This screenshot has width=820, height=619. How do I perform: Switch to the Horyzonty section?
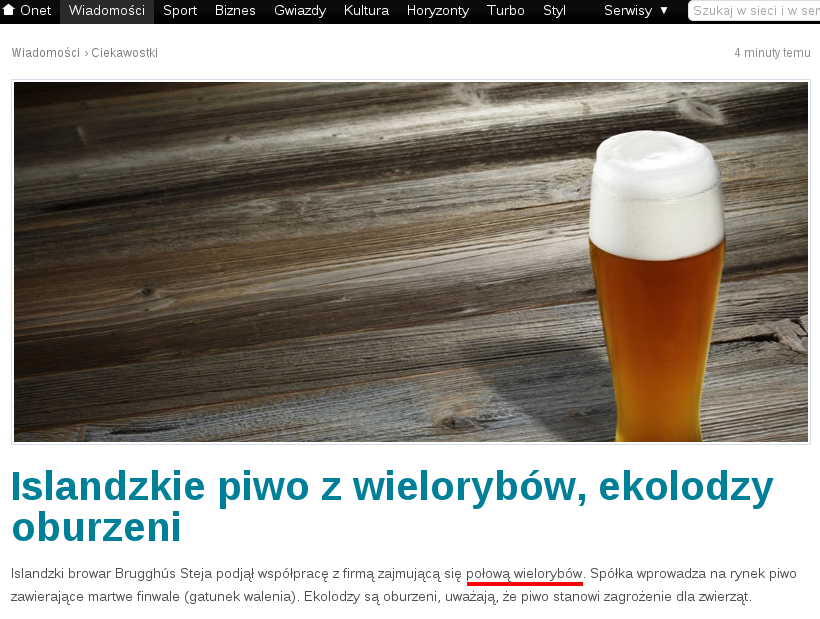438,11
